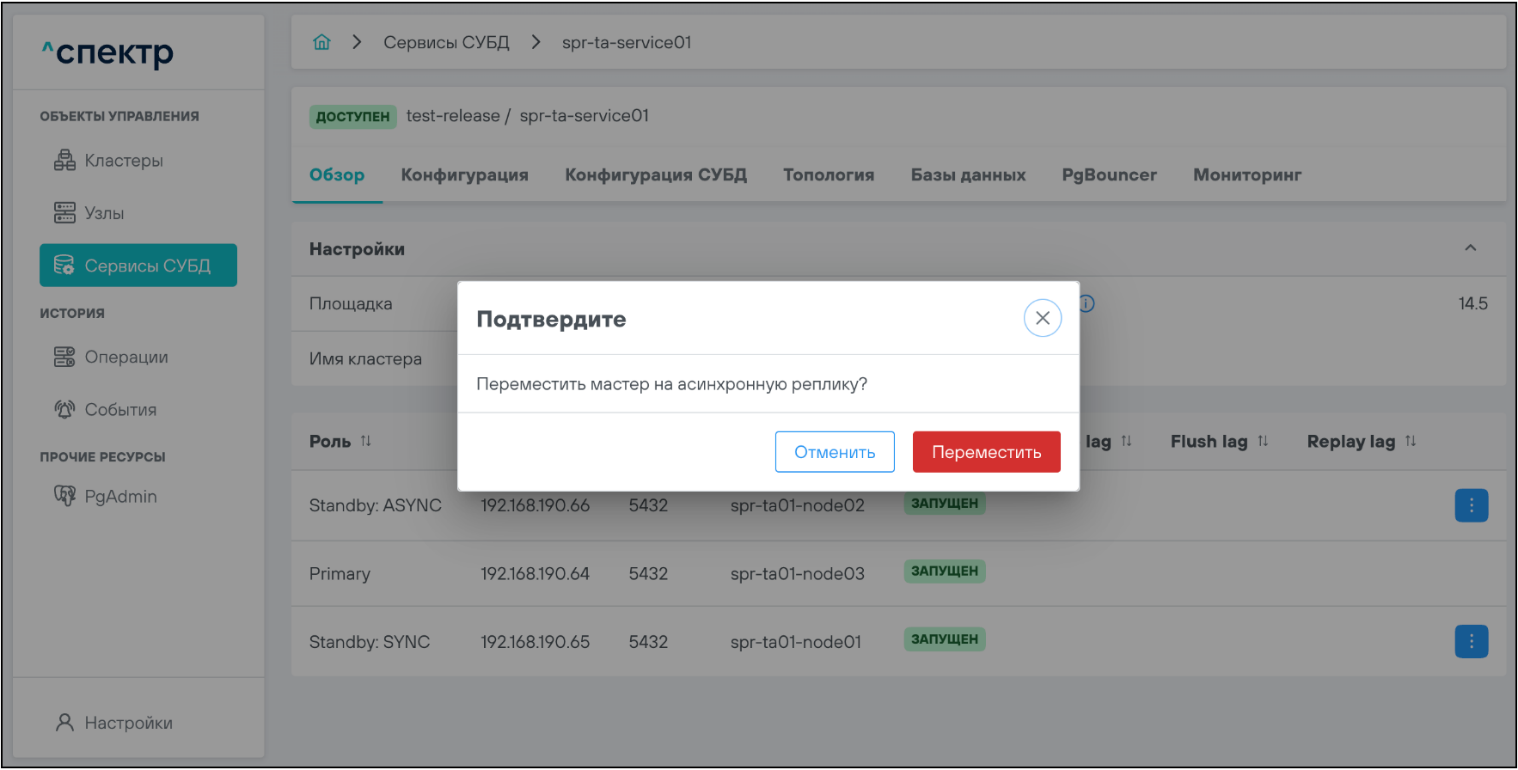Confirm with the red Переместить button

pyautogui.click(x=986, y=452)
